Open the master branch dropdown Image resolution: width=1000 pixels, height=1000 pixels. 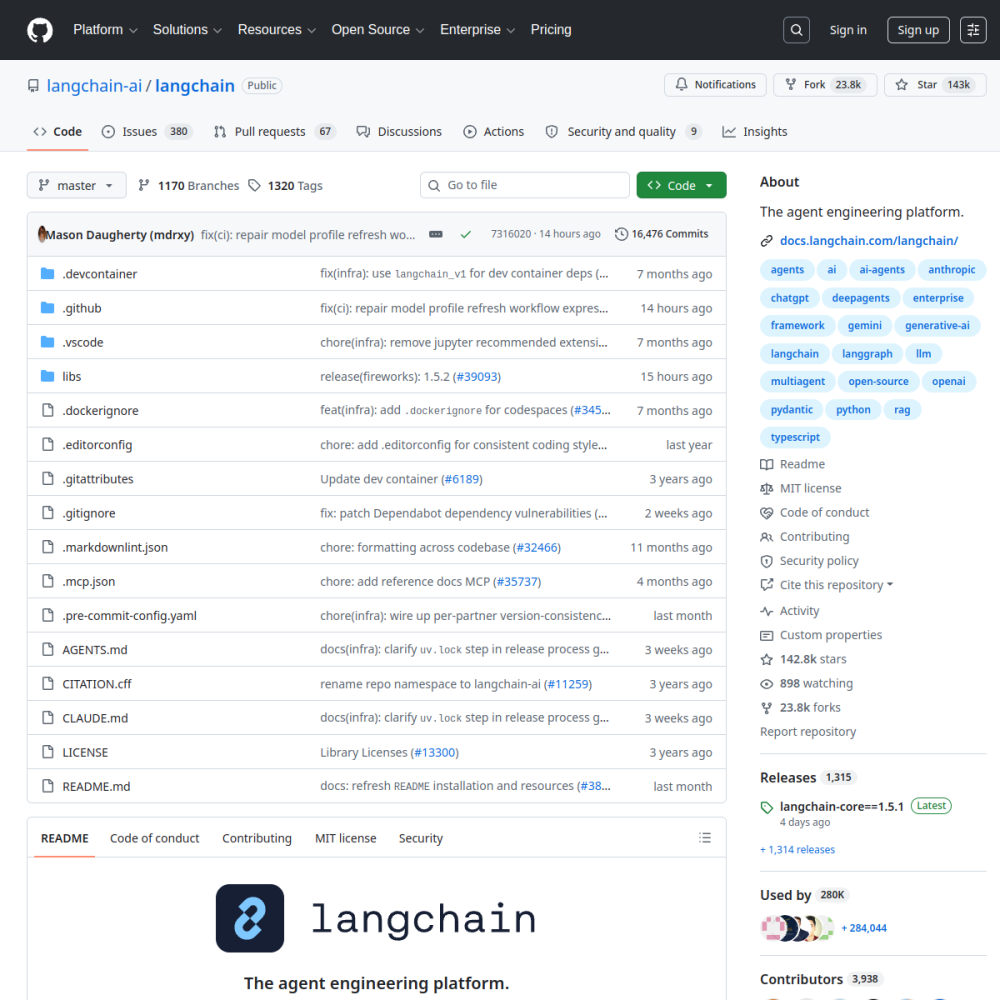pos(77,185)
